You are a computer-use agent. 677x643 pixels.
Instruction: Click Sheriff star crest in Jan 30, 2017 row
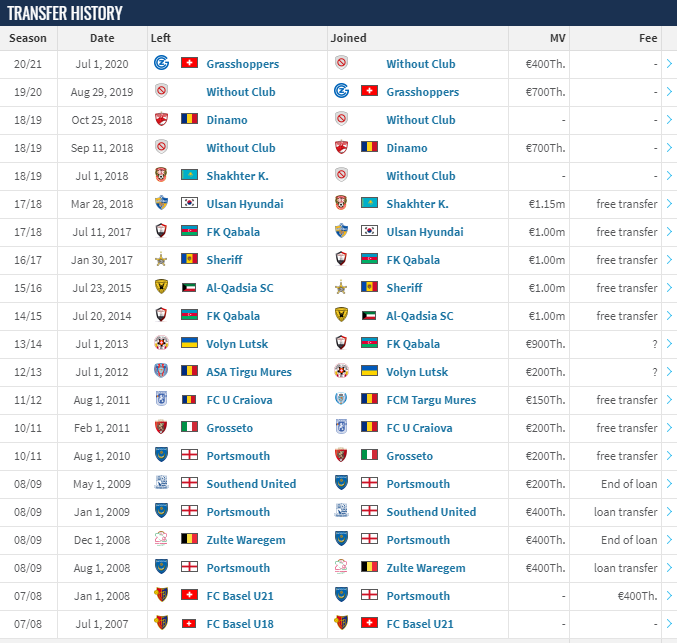coord(161,259)
